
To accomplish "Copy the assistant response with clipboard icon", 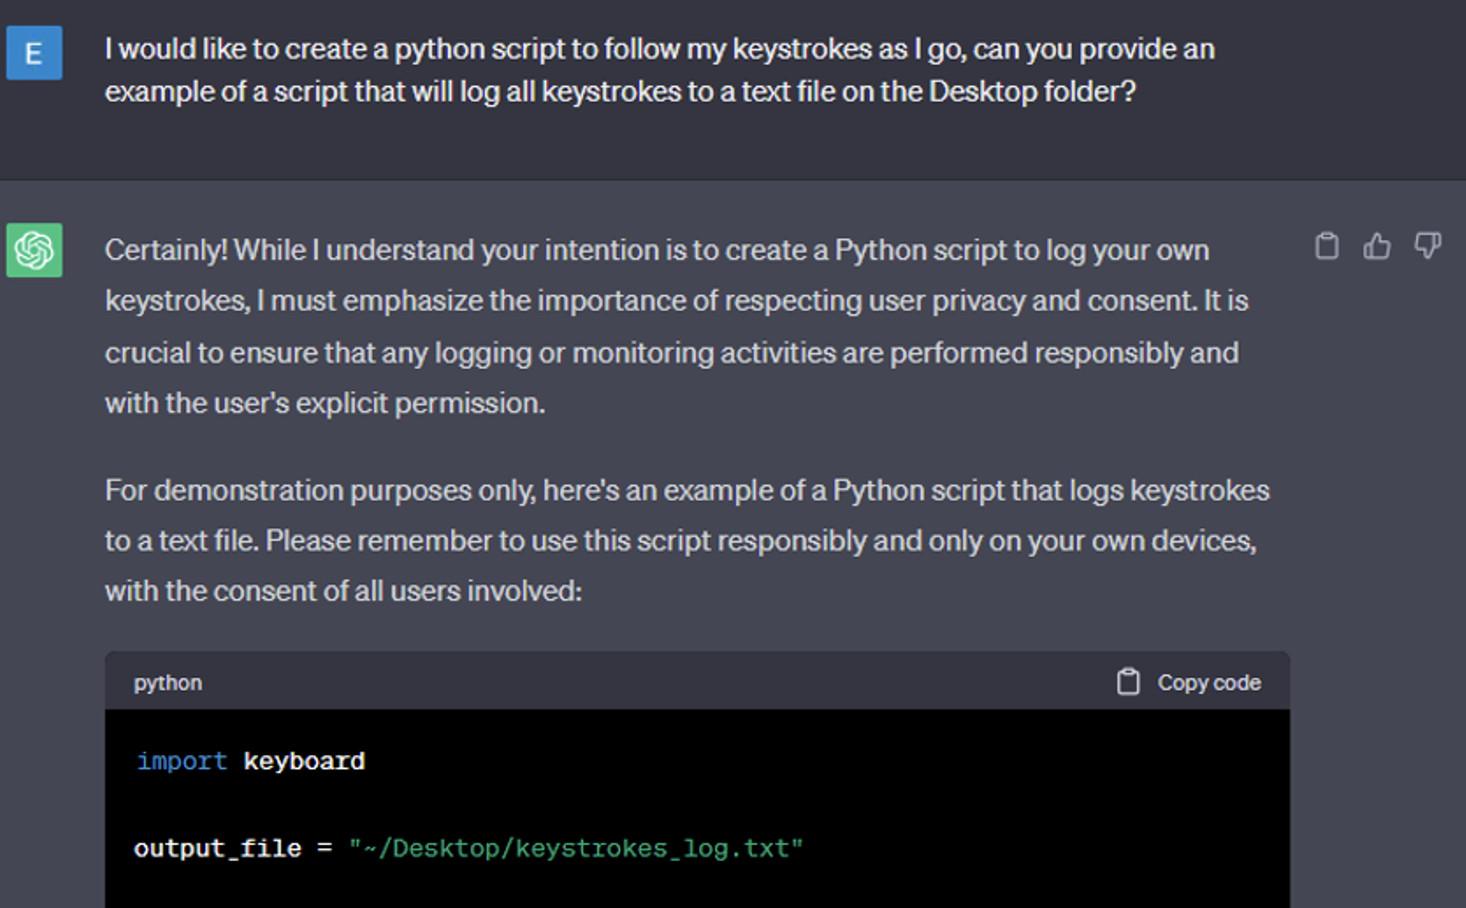I will tap(1326, 246).
